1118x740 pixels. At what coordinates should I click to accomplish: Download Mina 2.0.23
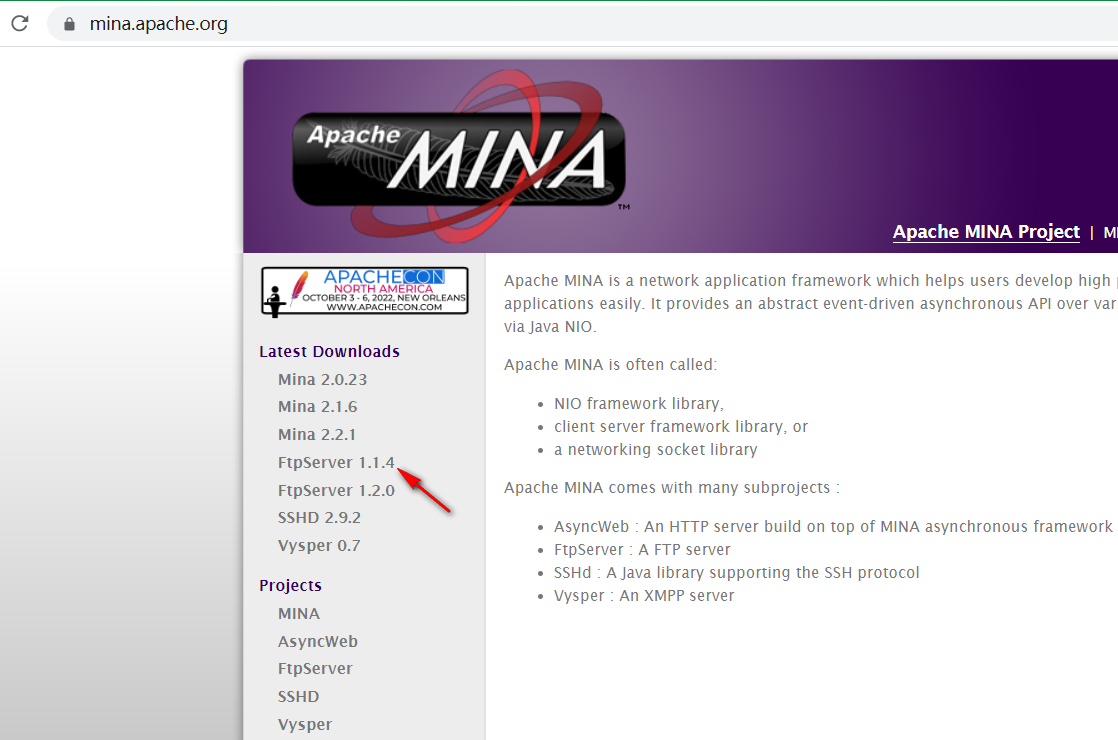322,379
